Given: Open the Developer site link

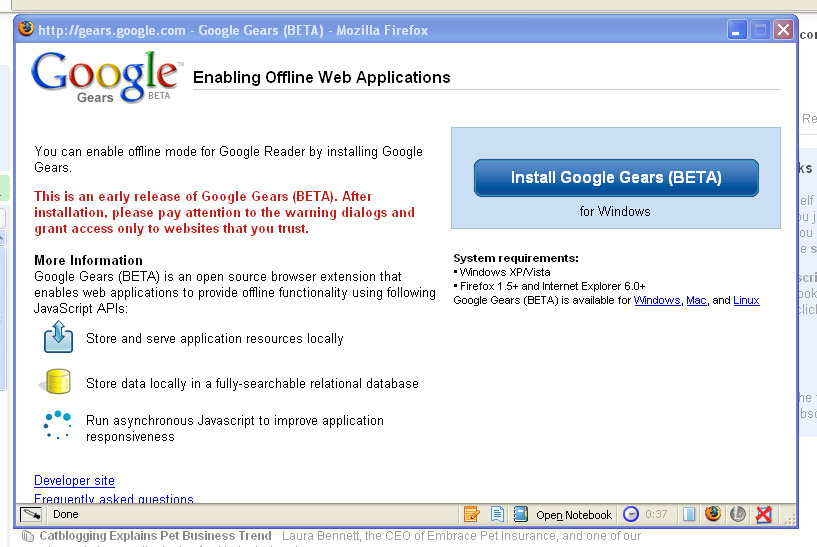Looking at the screenshot, I should click(x=74, y=480).
